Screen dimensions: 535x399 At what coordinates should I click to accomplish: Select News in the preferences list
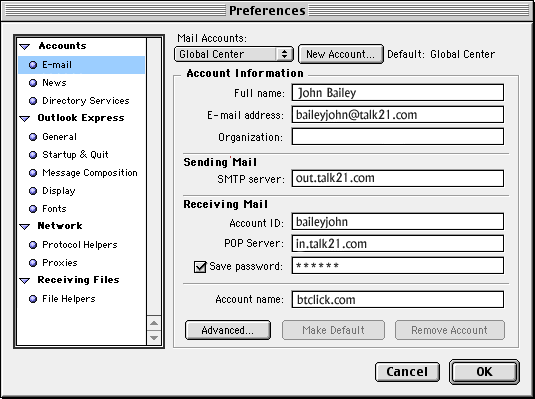pos(54,83)
